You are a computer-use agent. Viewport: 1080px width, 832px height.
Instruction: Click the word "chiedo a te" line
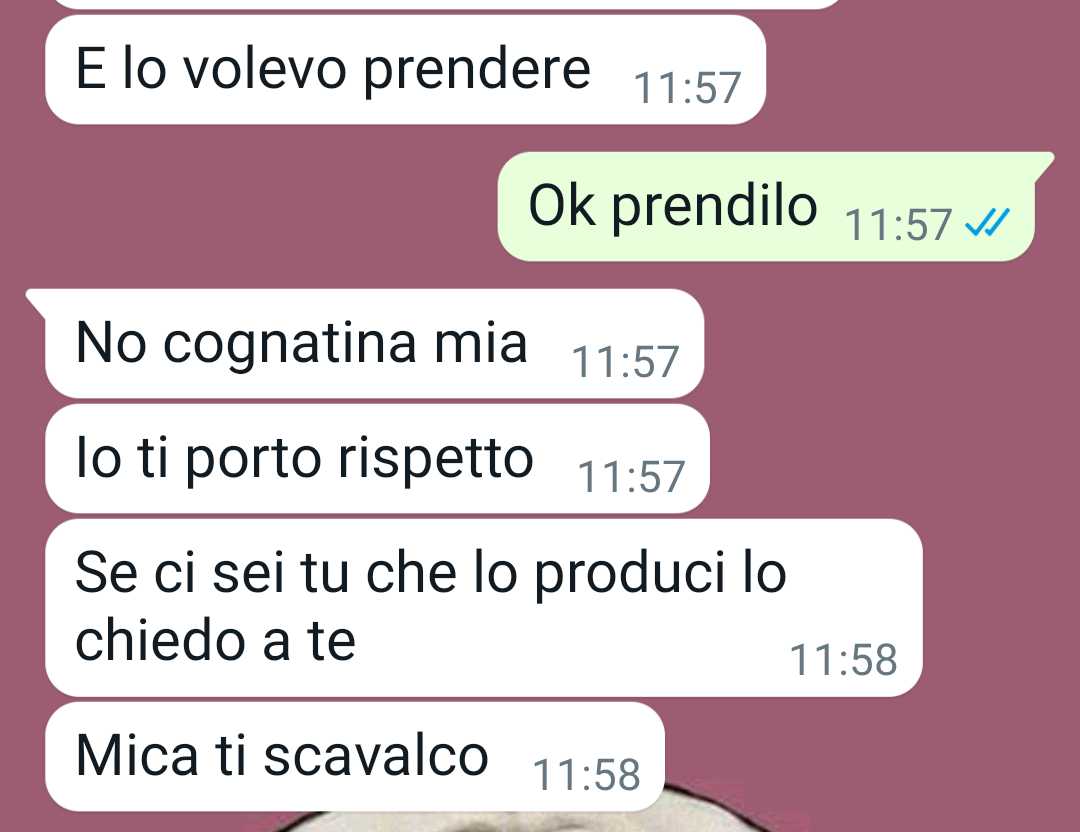[215, 641]
